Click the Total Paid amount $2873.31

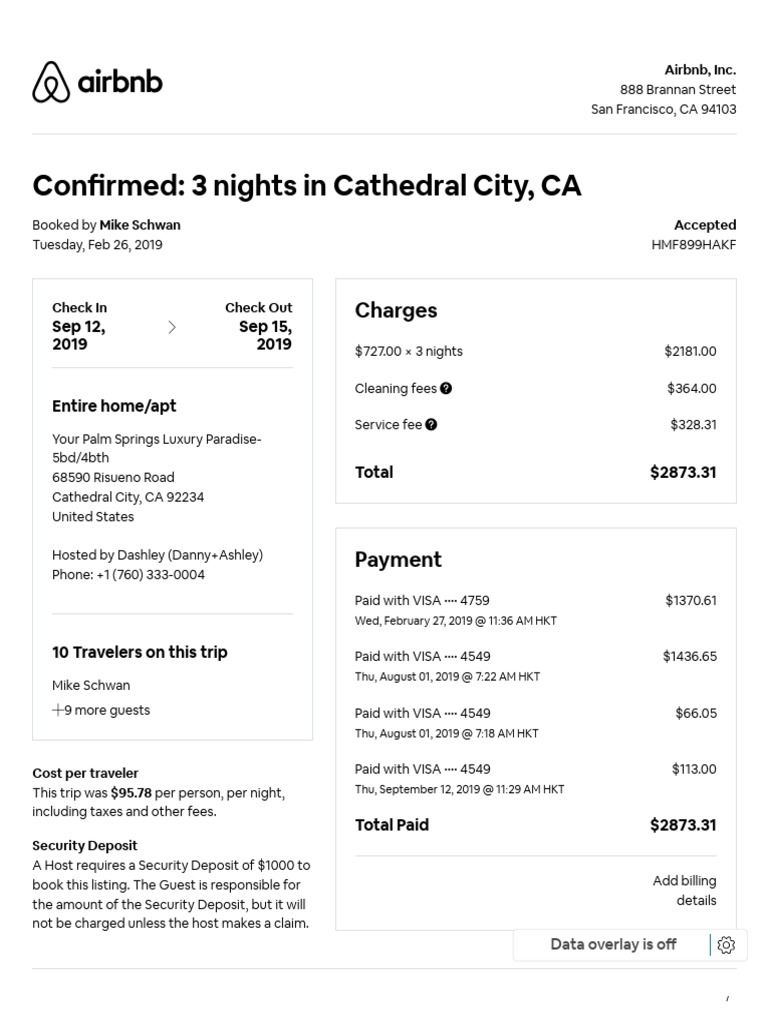pos(683,825)
